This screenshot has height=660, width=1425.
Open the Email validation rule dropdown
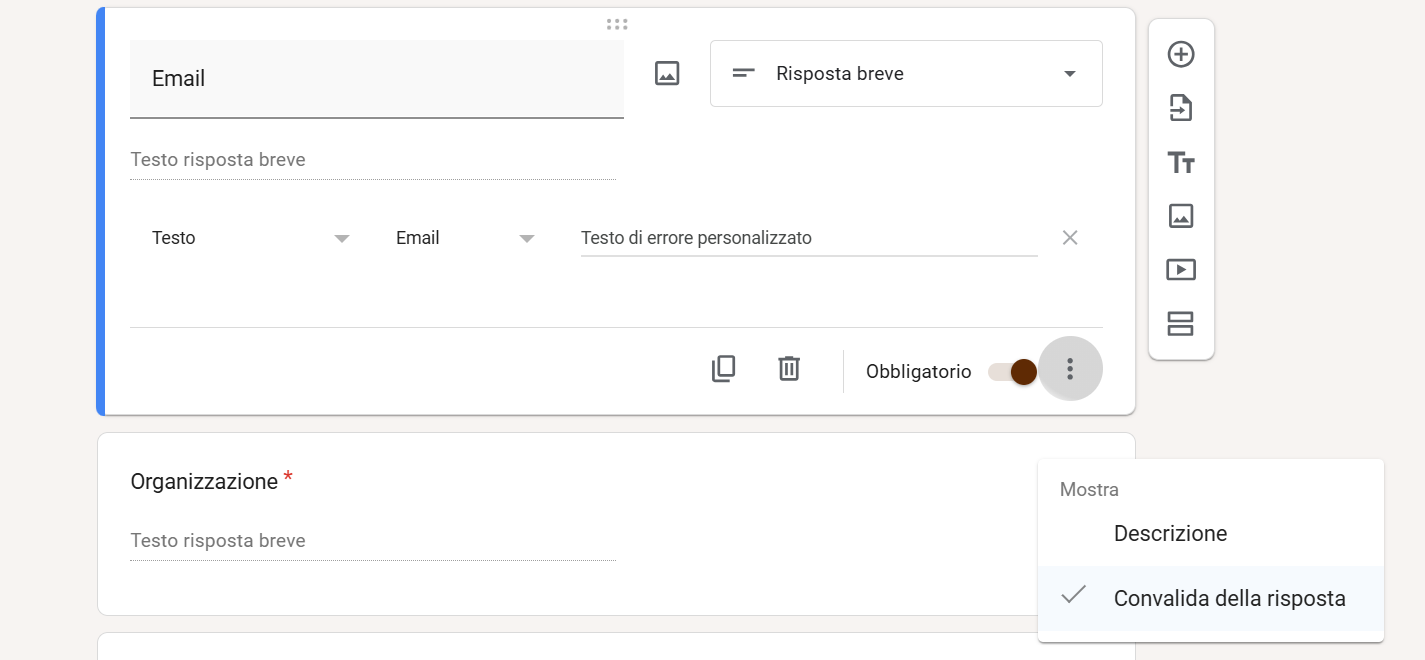coord(465,238)
